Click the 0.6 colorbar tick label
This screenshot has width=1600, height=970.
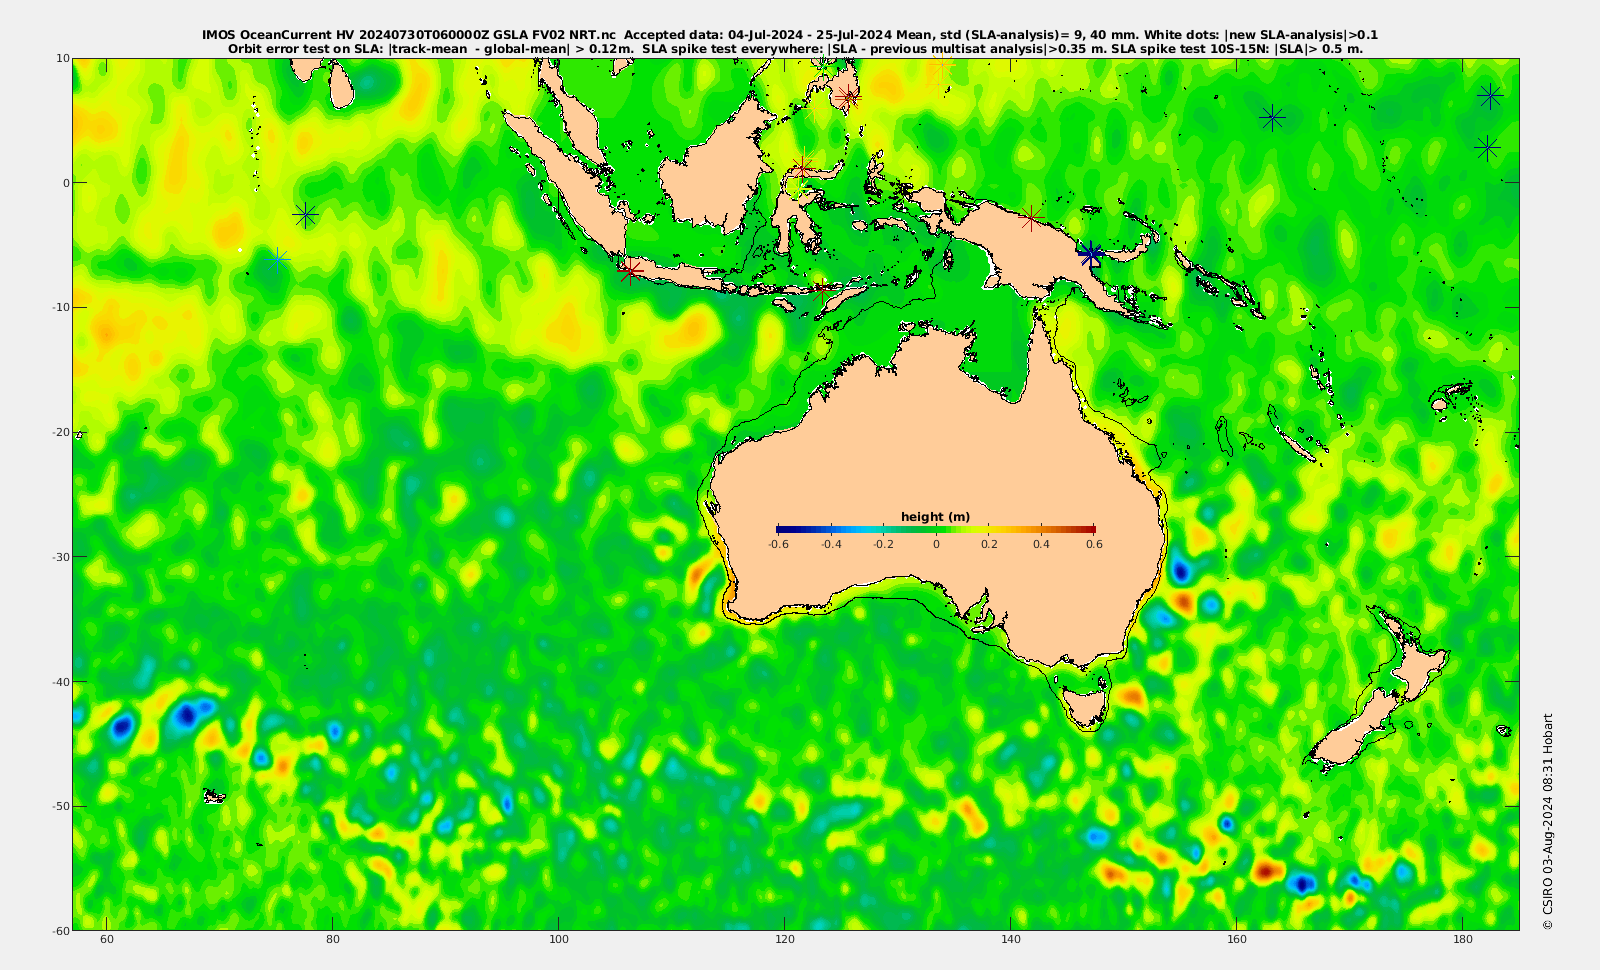(1094, 544)
